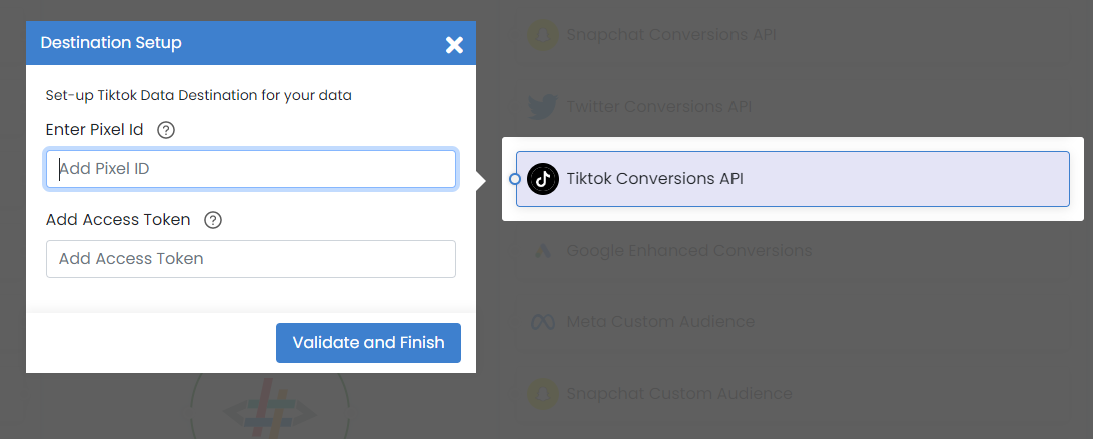Click the Destination Setup title bar
This screenshot has height=439, width=1093.
coord(251,43)
